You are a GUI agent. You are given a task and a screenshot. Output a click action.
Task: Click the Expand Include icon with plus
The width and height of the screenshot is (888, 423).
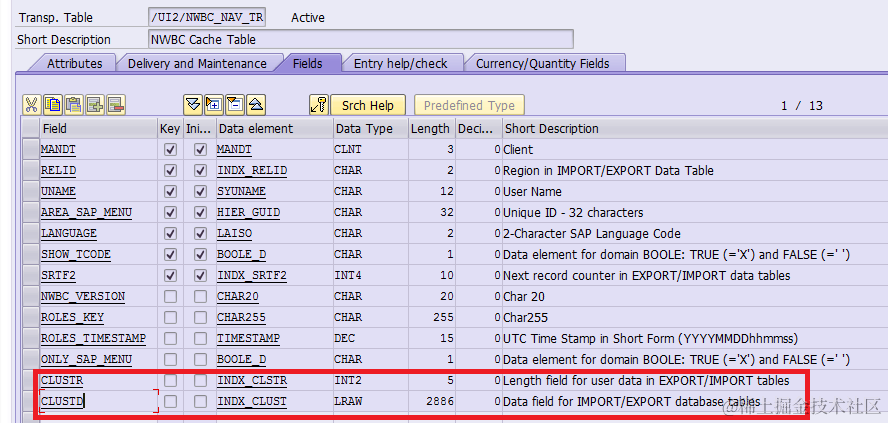[214, 105]
